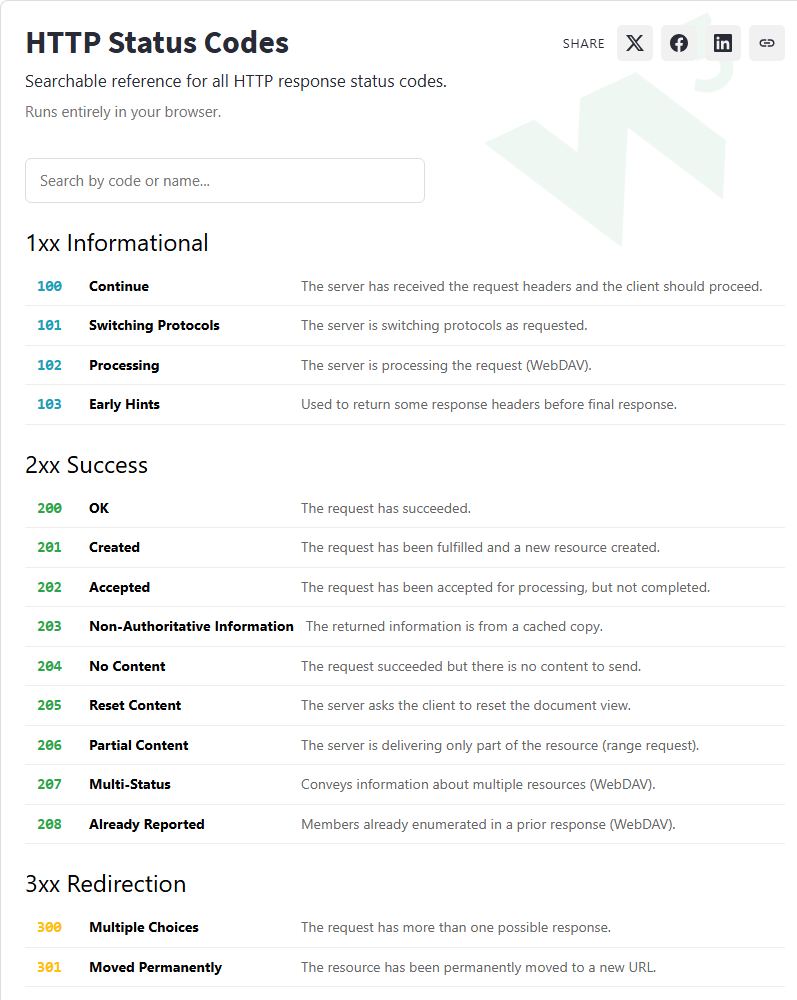Click the 207 Multi-Status entry
Screen dimensions: 797x1000
pos(405,785)
